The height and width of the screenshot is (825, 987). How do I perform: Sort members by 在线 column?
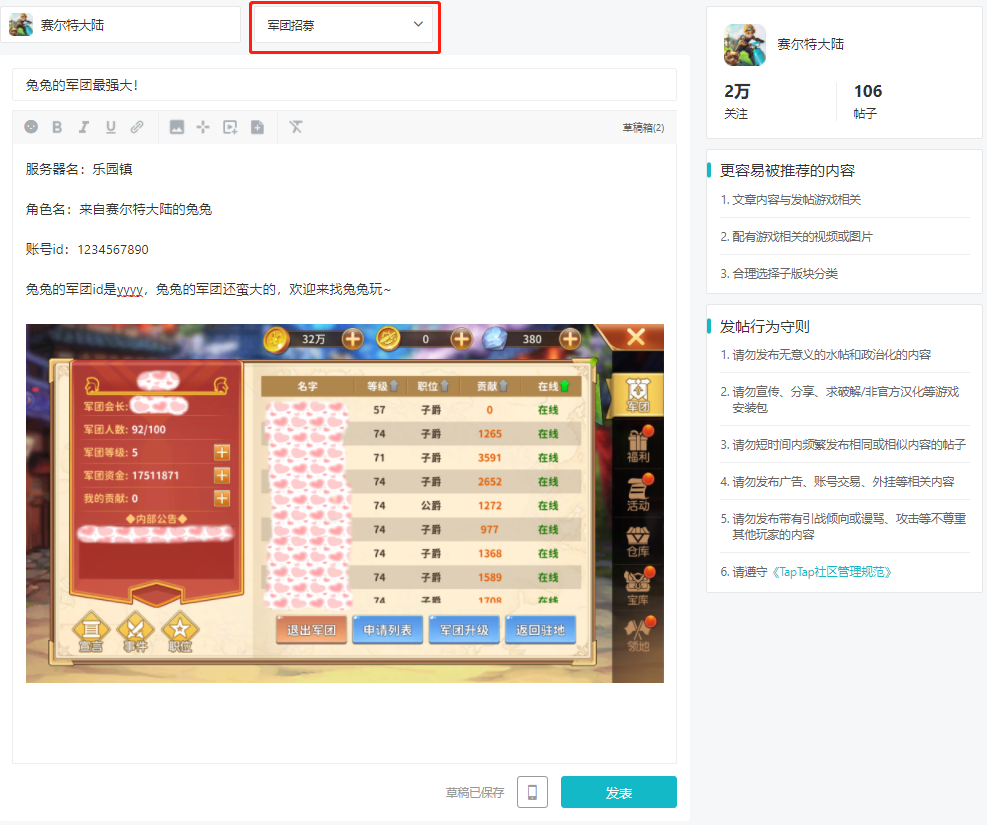553,386
